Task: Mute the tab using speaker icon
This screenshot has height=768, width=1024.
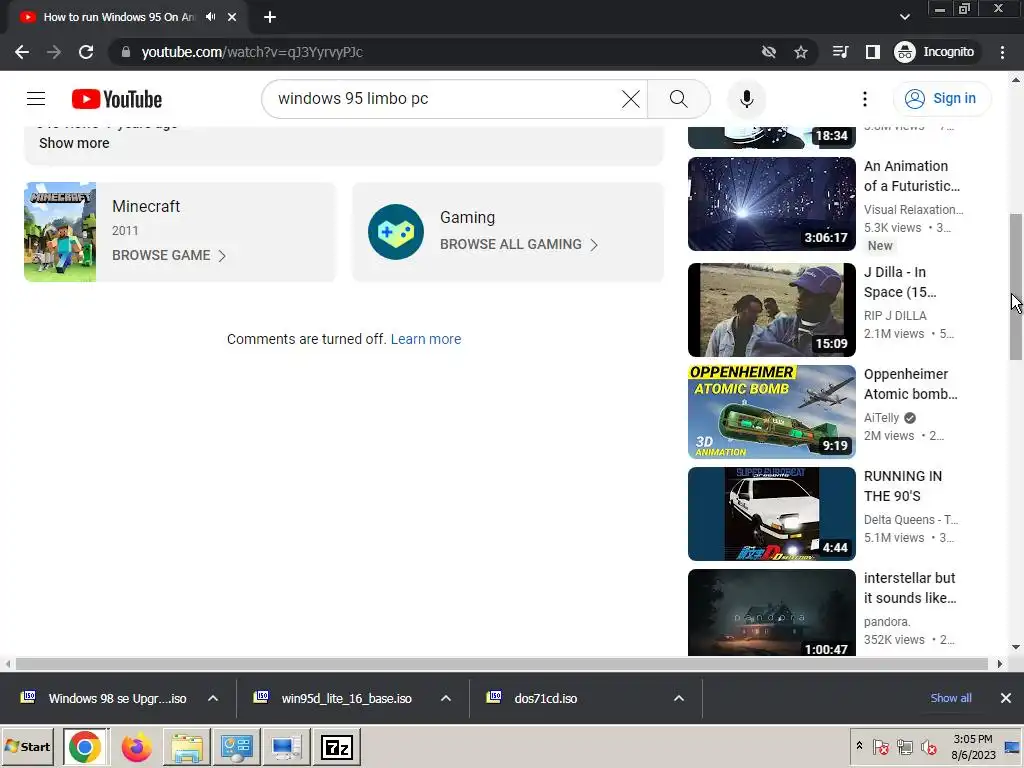Action: tap(210, 17)
